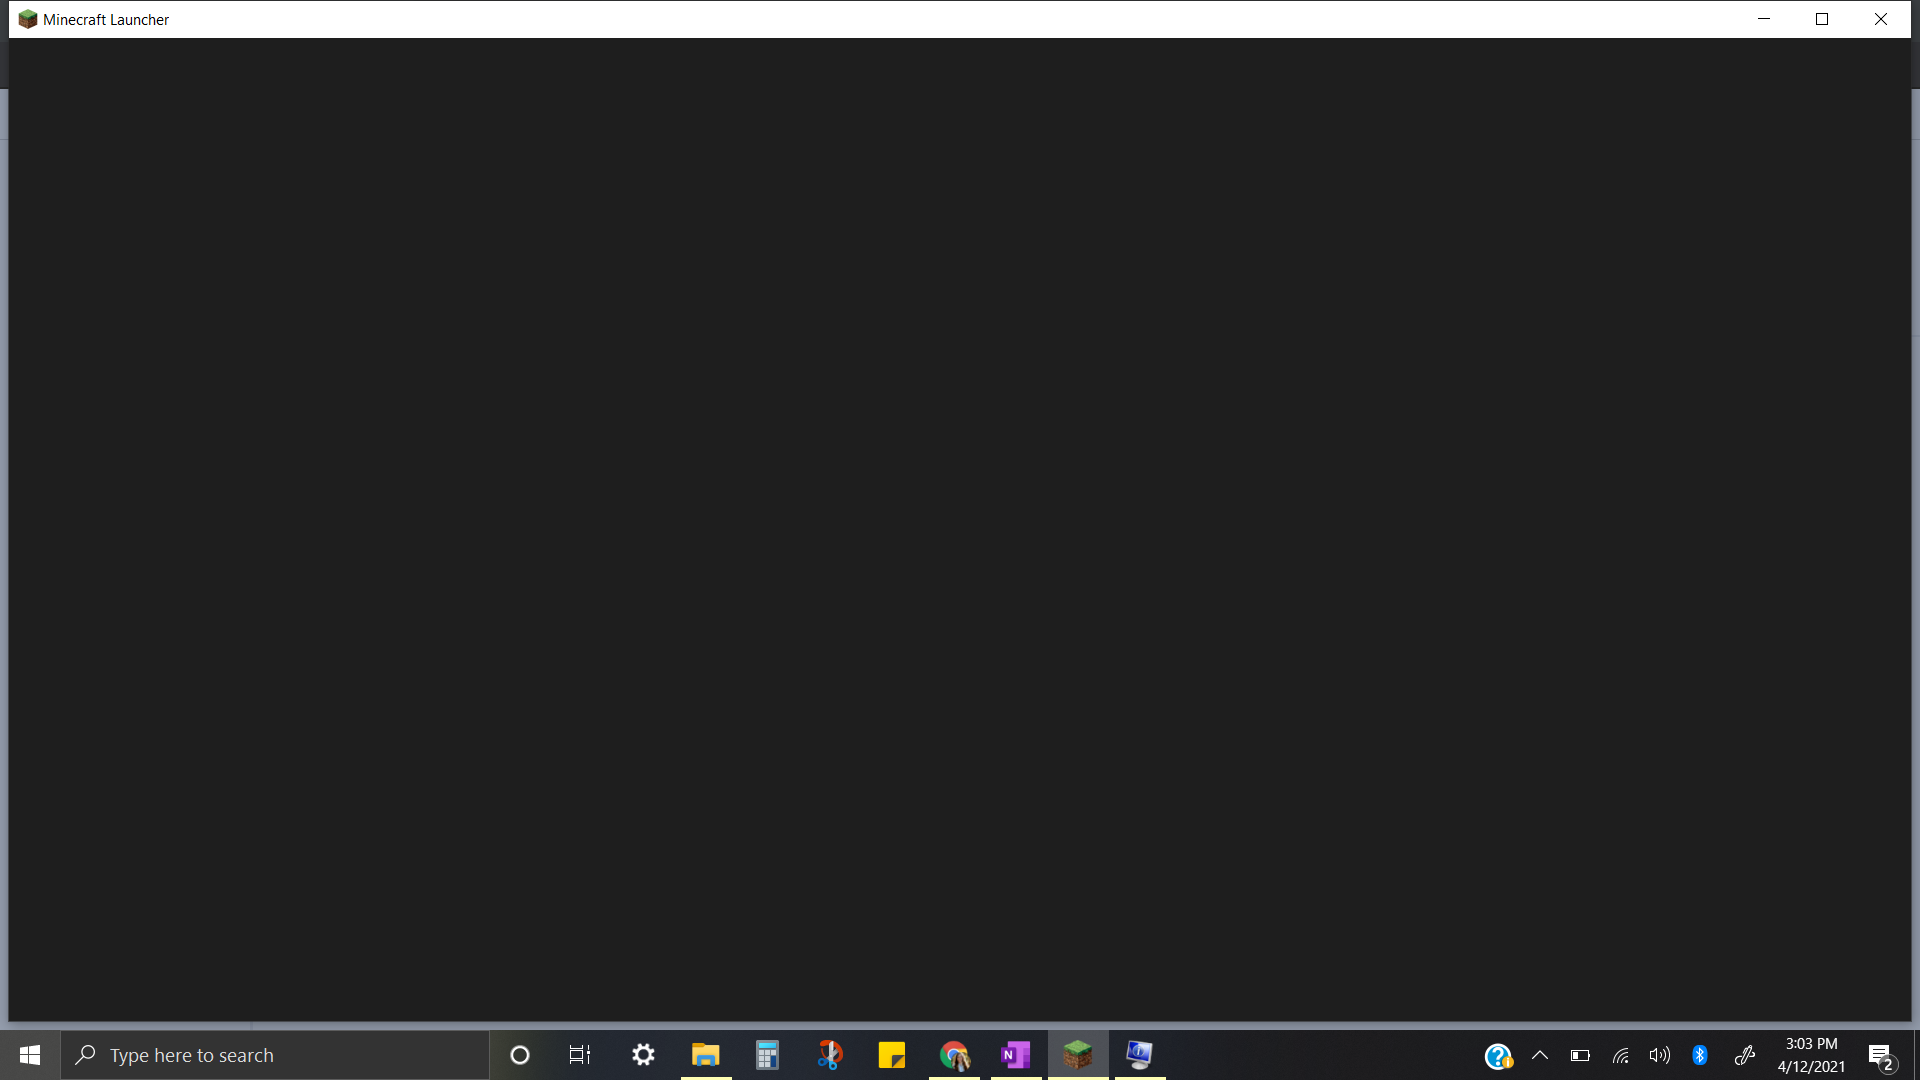Open Action Center notifications
The height and width of the screenshot is (1080, 1920).
tap(1881, 1055)
